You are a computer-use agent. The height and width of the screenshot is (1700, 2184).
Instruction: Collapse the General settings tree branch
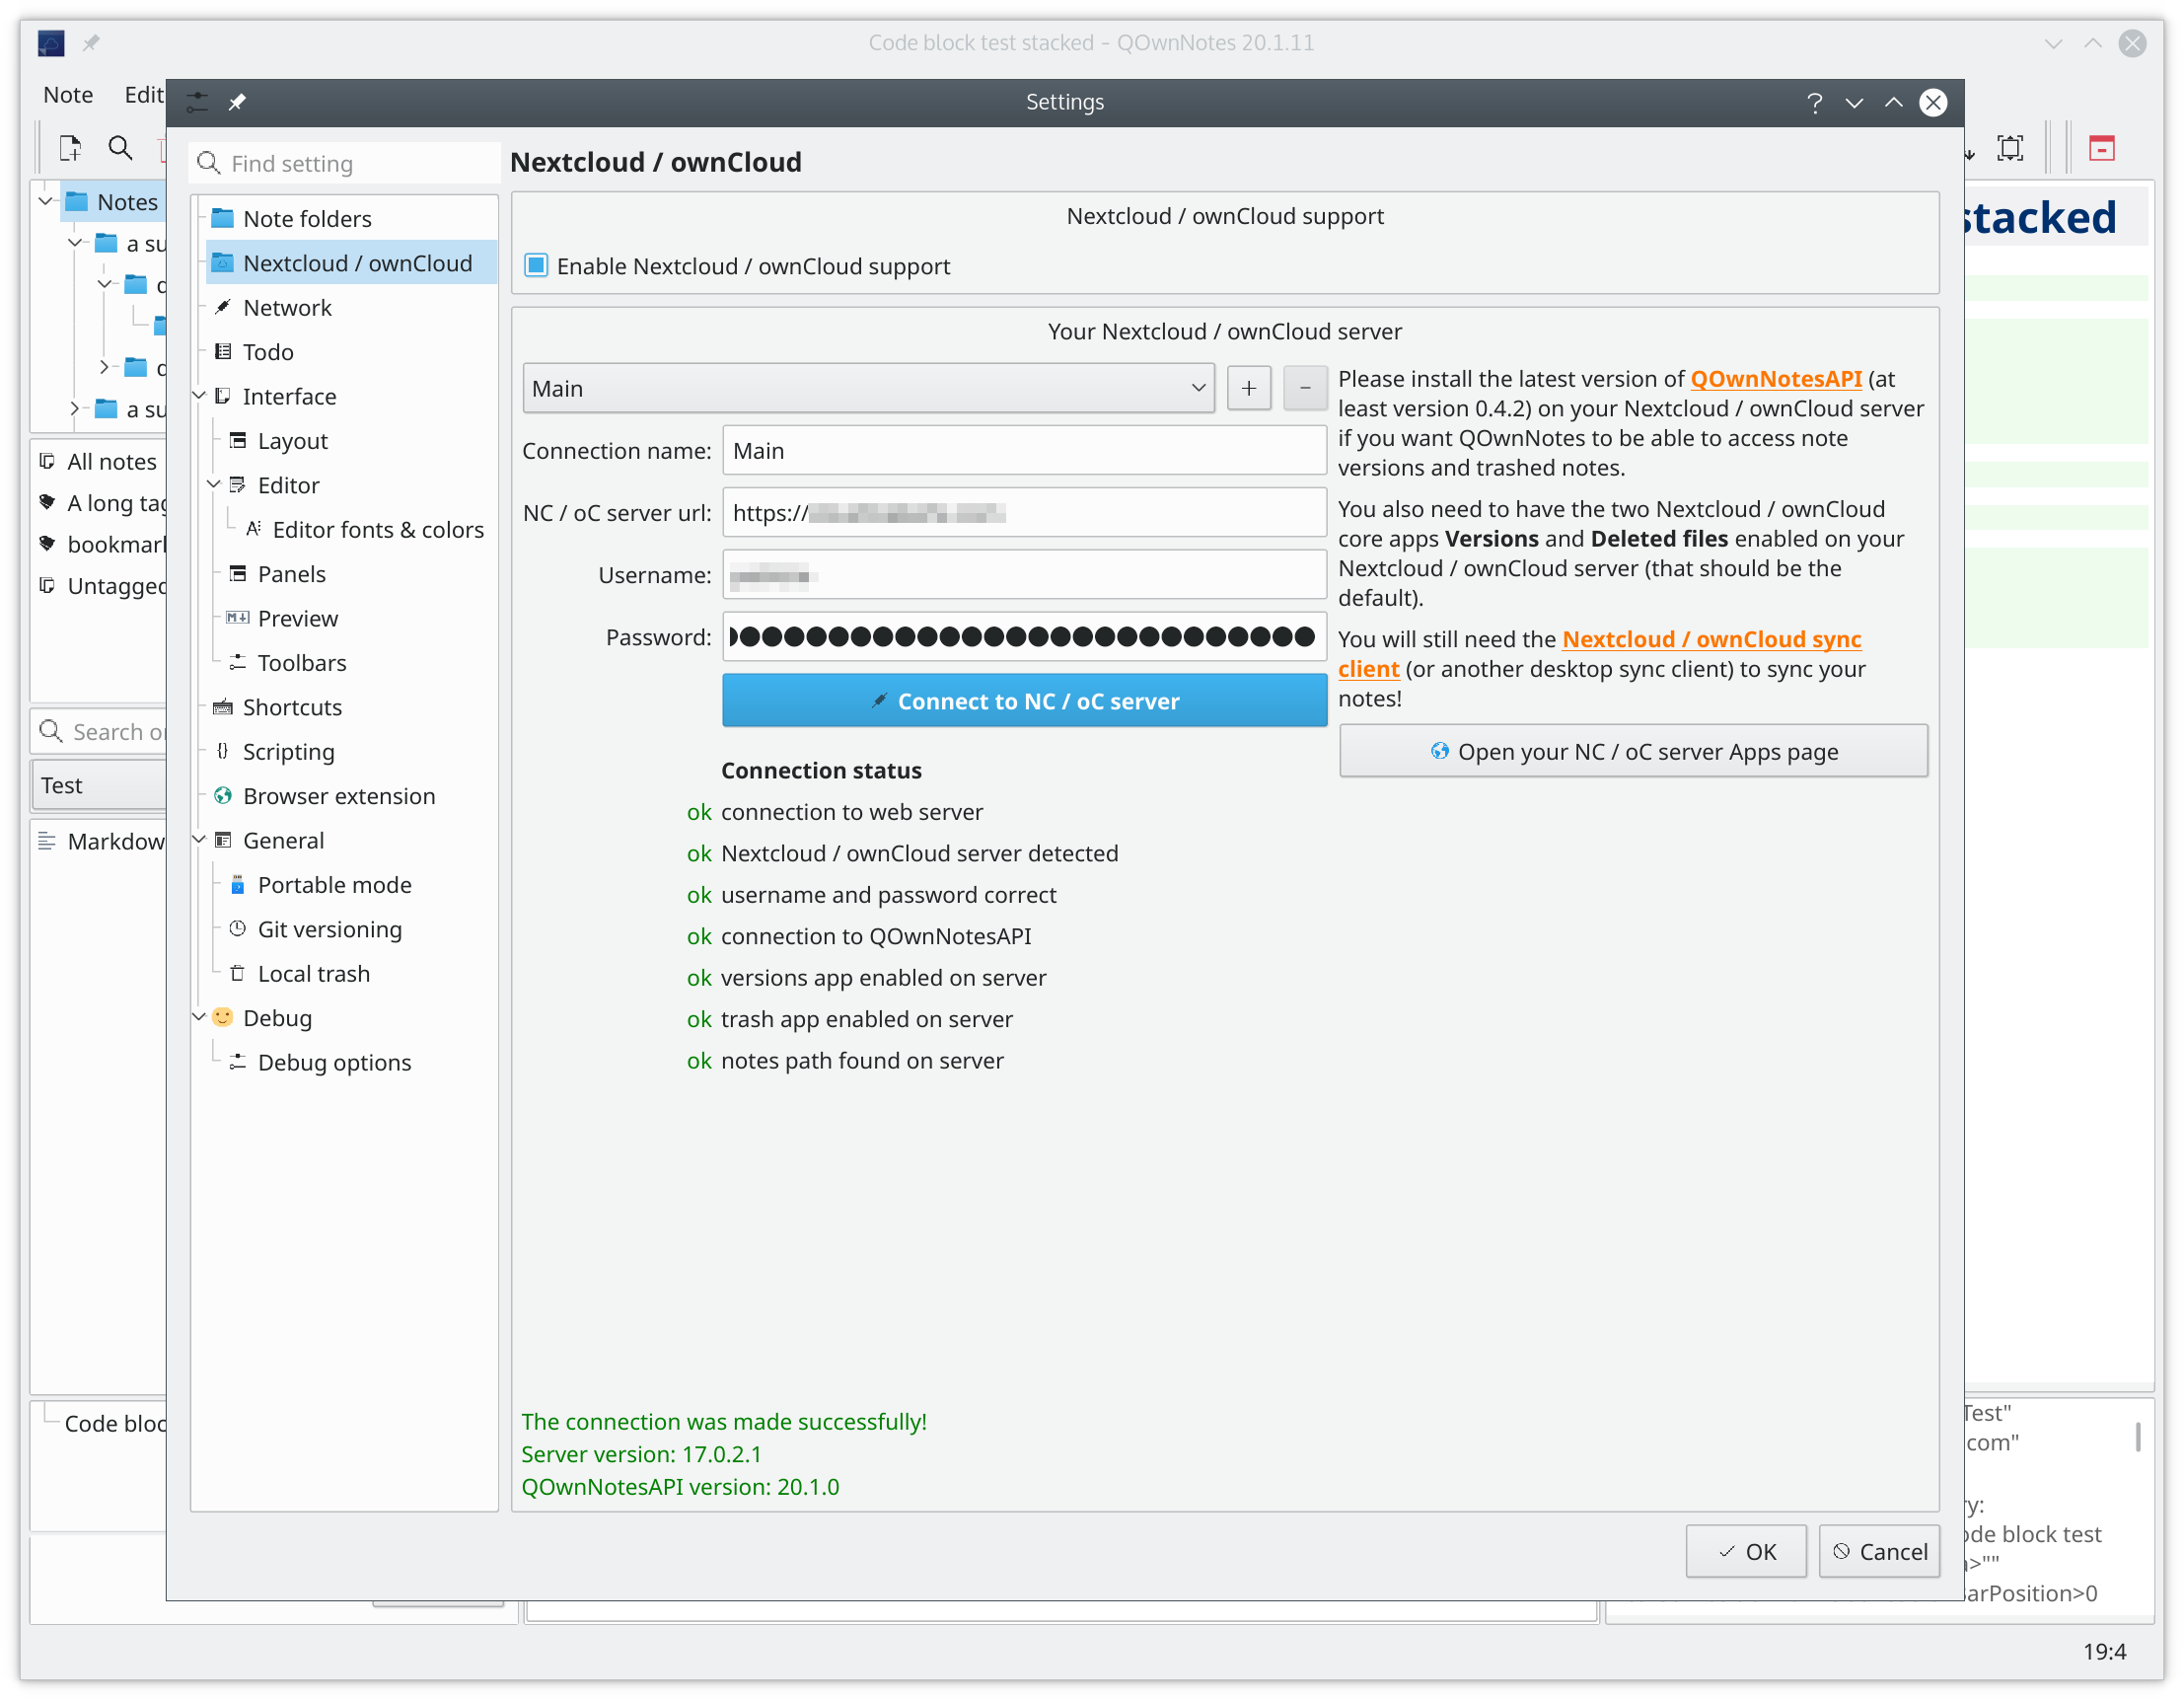pyautogui.click(x=199, y=840)
